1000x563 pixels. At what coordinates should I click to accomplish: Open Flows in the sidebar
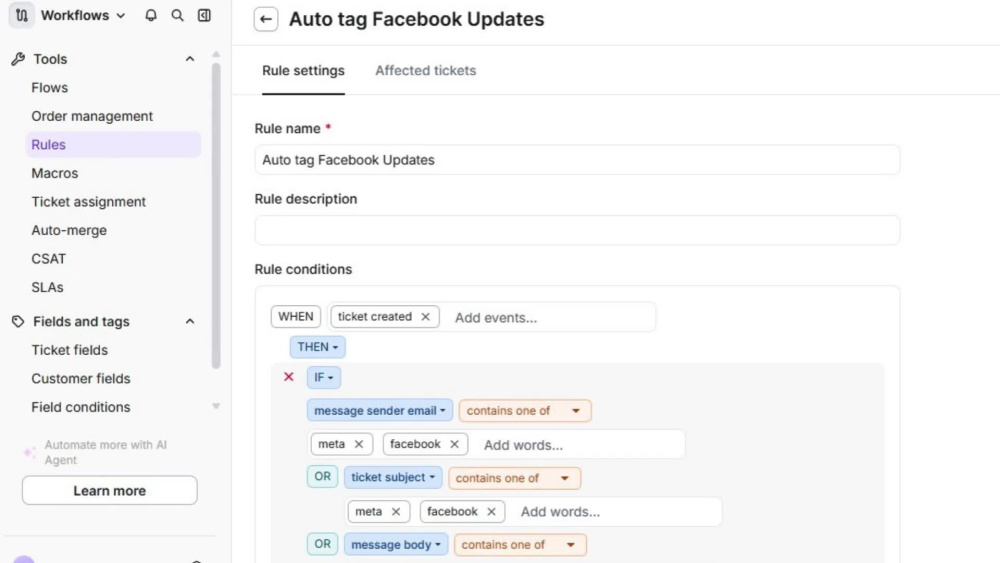coord(50,87)
